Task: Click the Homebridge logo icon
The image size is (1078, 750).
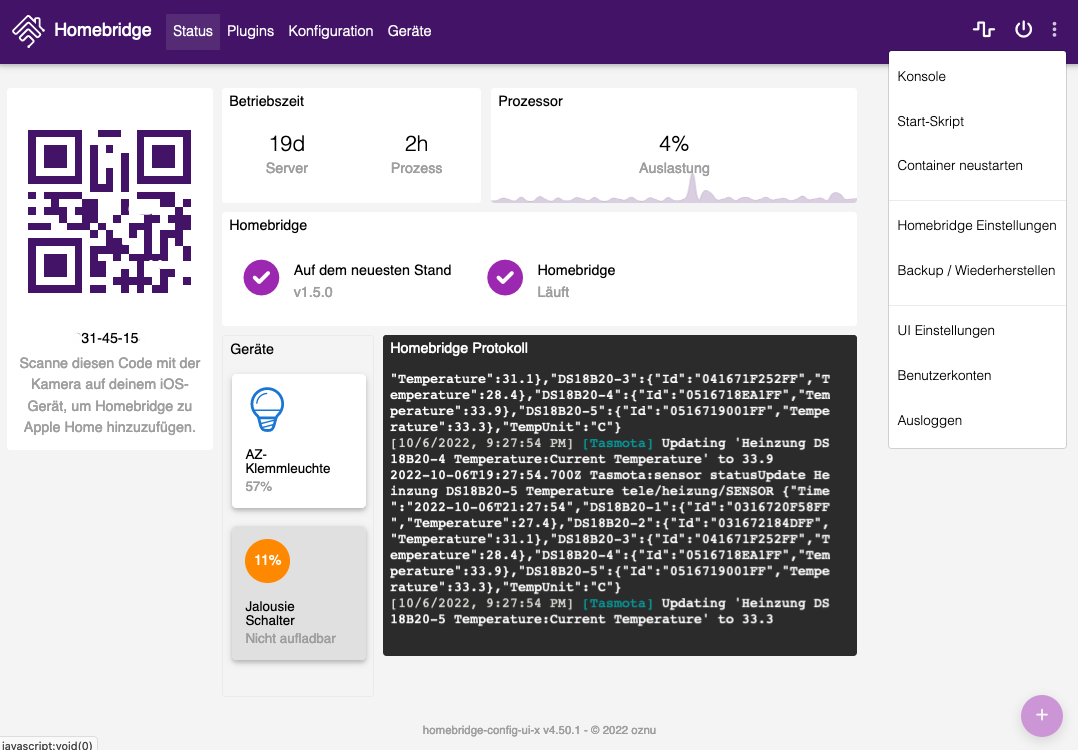Action: click(x=28, y=31)
